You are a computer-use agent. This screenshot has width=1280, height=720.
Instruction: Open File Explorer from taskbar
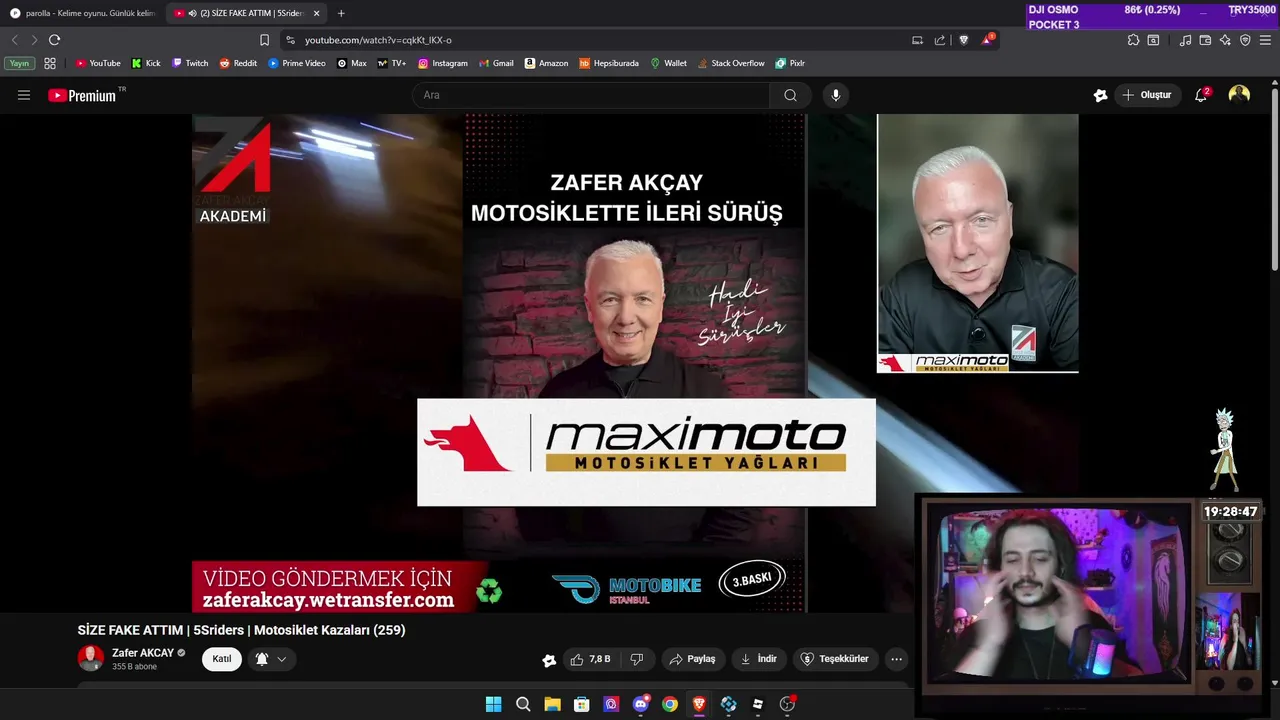point(552,704)
